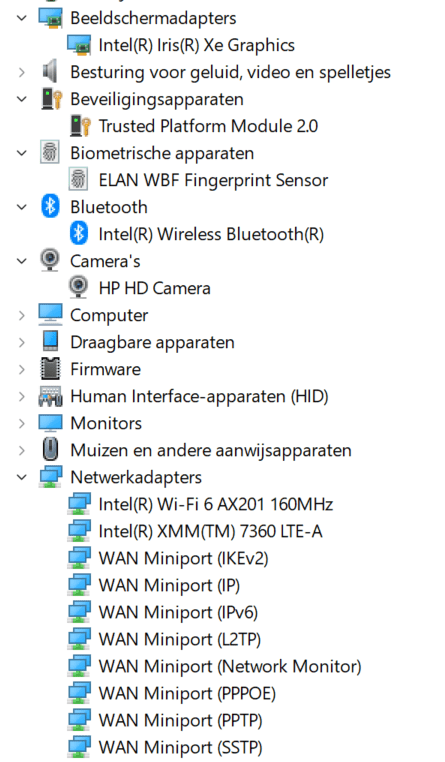Click the Trusted Platform Module 2.0 icon
This screenshot has height=762, width=445.
(80, 126)
